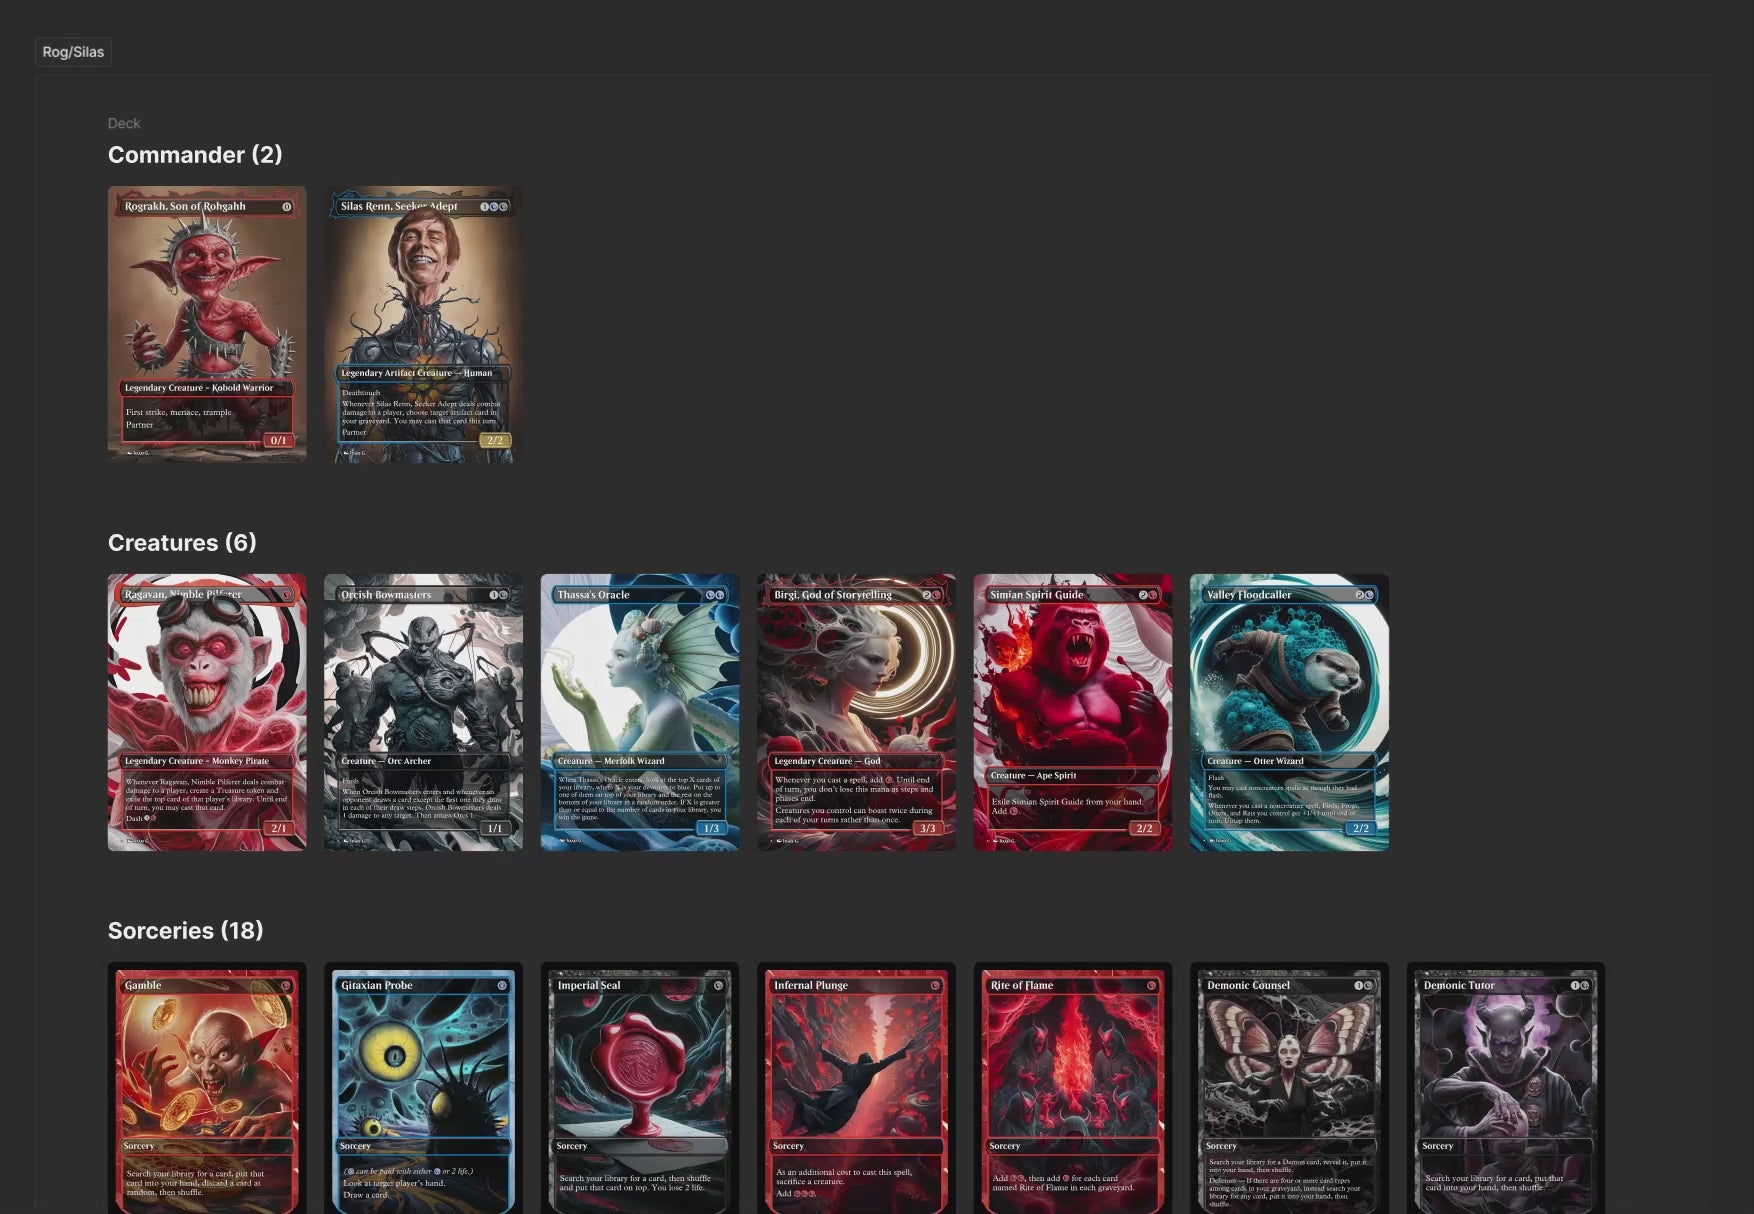Open the Ragavan, Nimble Pilferer card
This screenshot has width=1754, height=1214.
207,712
